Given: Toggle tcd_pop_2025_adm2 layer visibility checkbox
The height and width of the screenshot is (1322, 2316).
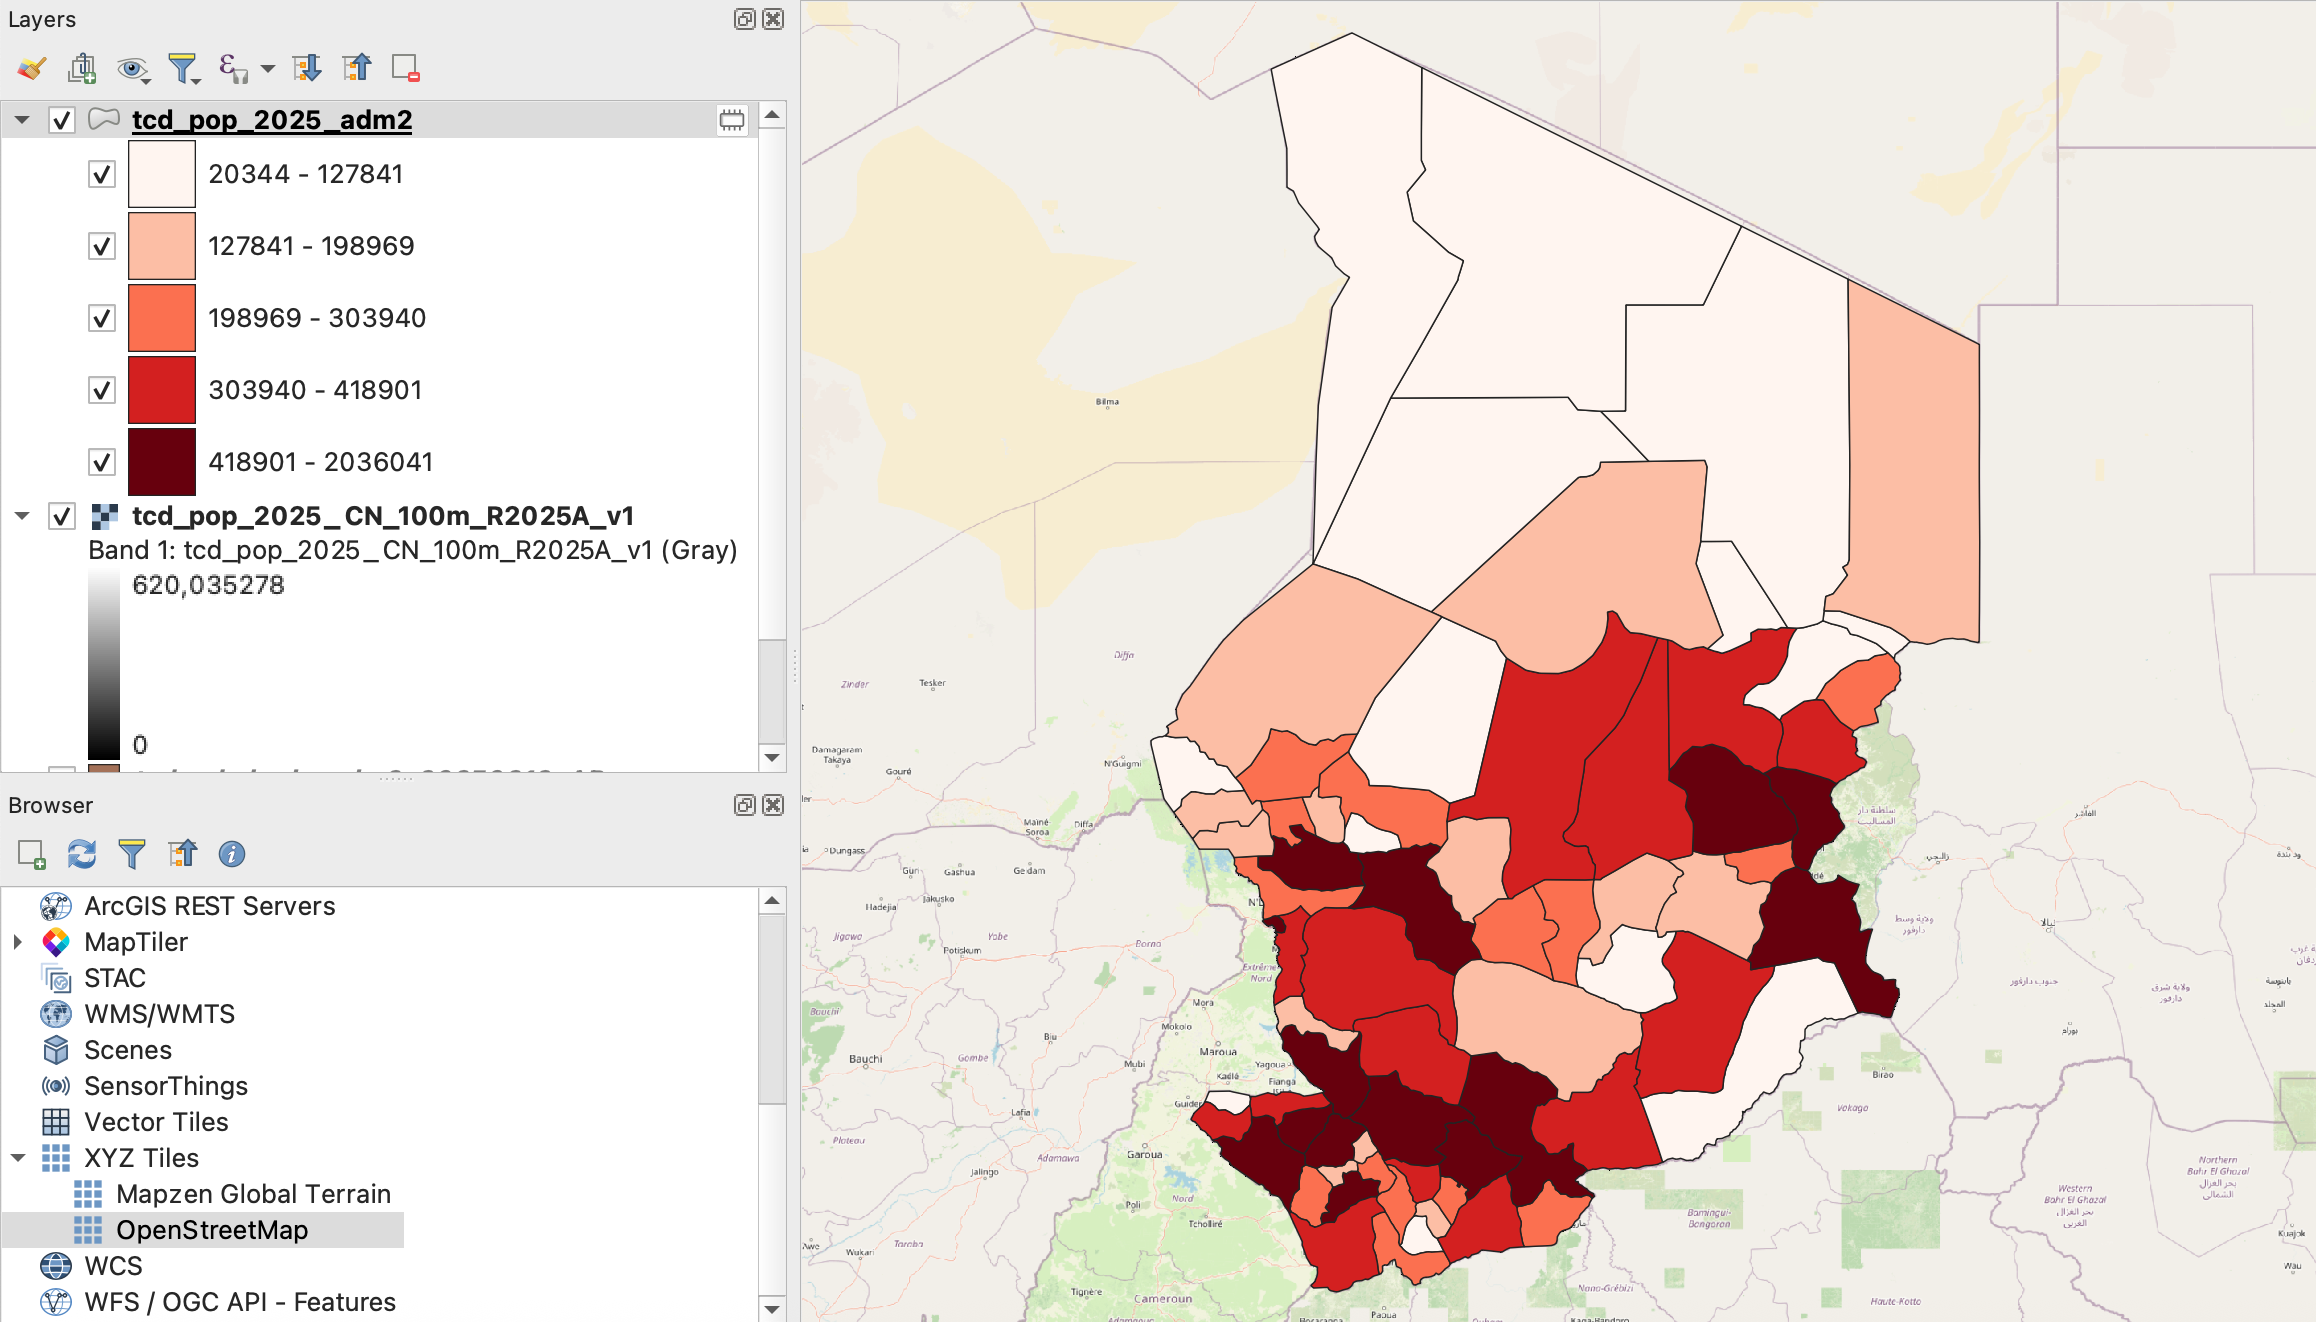Looking at the screenshot, I should click(x=62, y=120).
